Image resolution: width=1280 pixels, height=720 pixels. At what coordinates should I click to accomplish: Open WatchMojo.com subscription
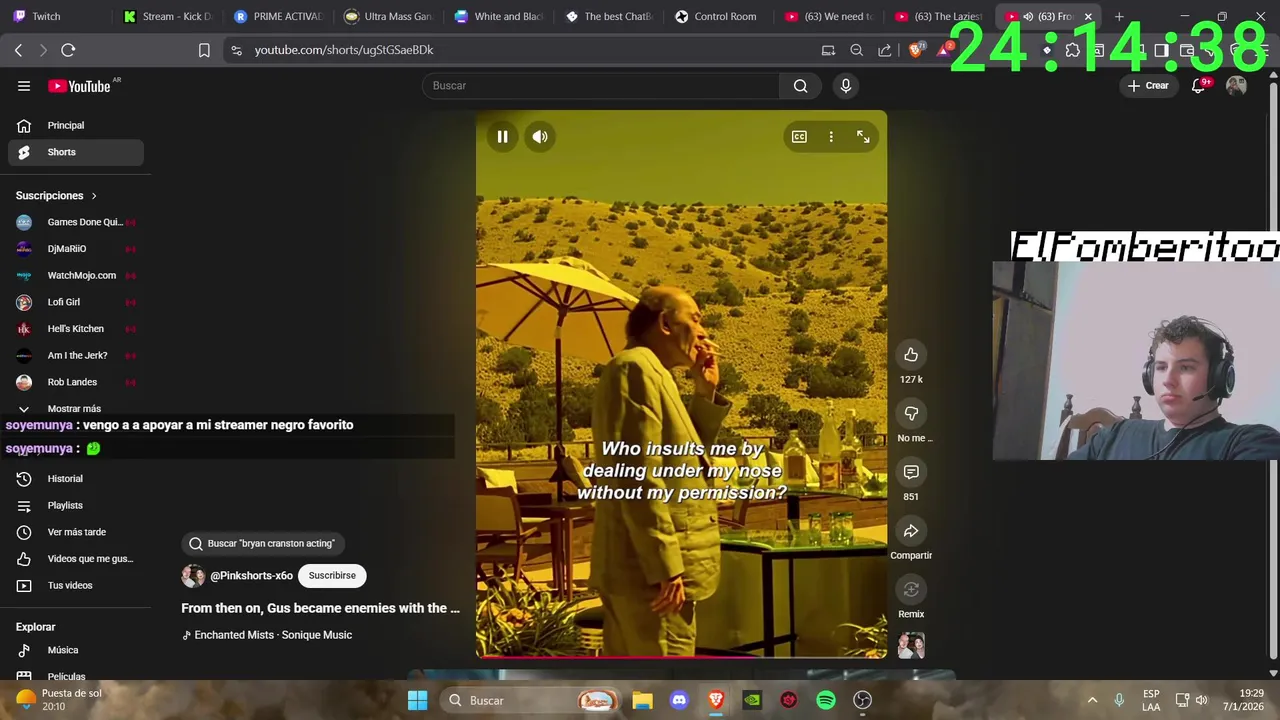tap(76, 275)
